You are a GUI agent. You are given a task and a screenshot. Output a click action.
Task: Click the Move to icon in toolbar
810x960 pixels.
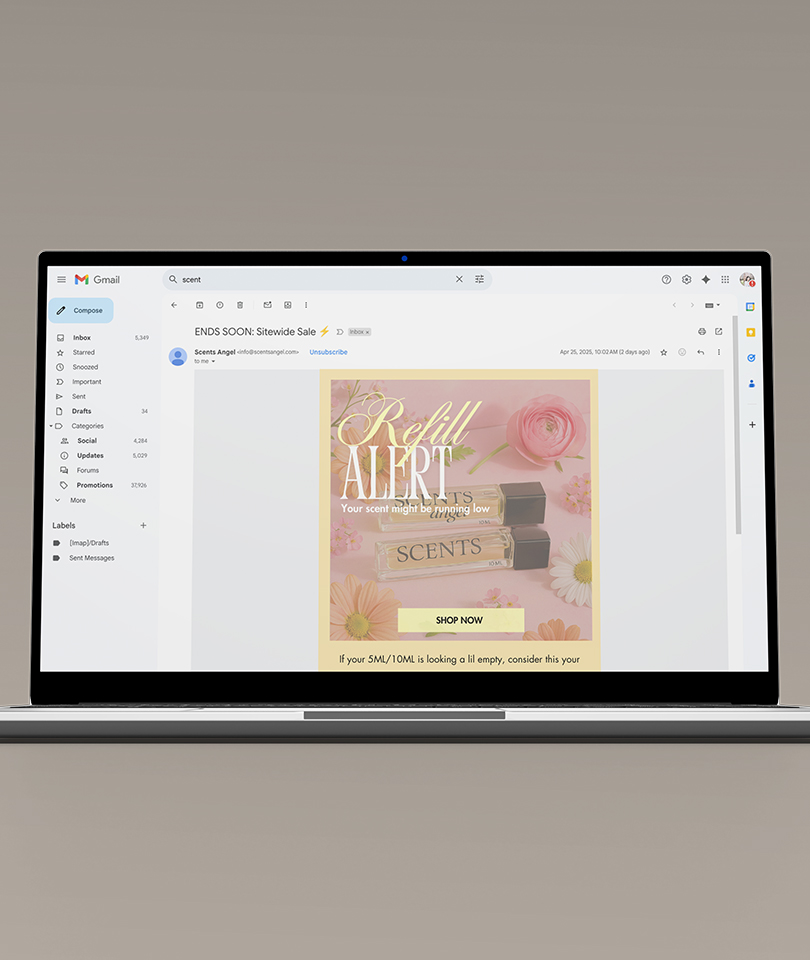[288, 305]
